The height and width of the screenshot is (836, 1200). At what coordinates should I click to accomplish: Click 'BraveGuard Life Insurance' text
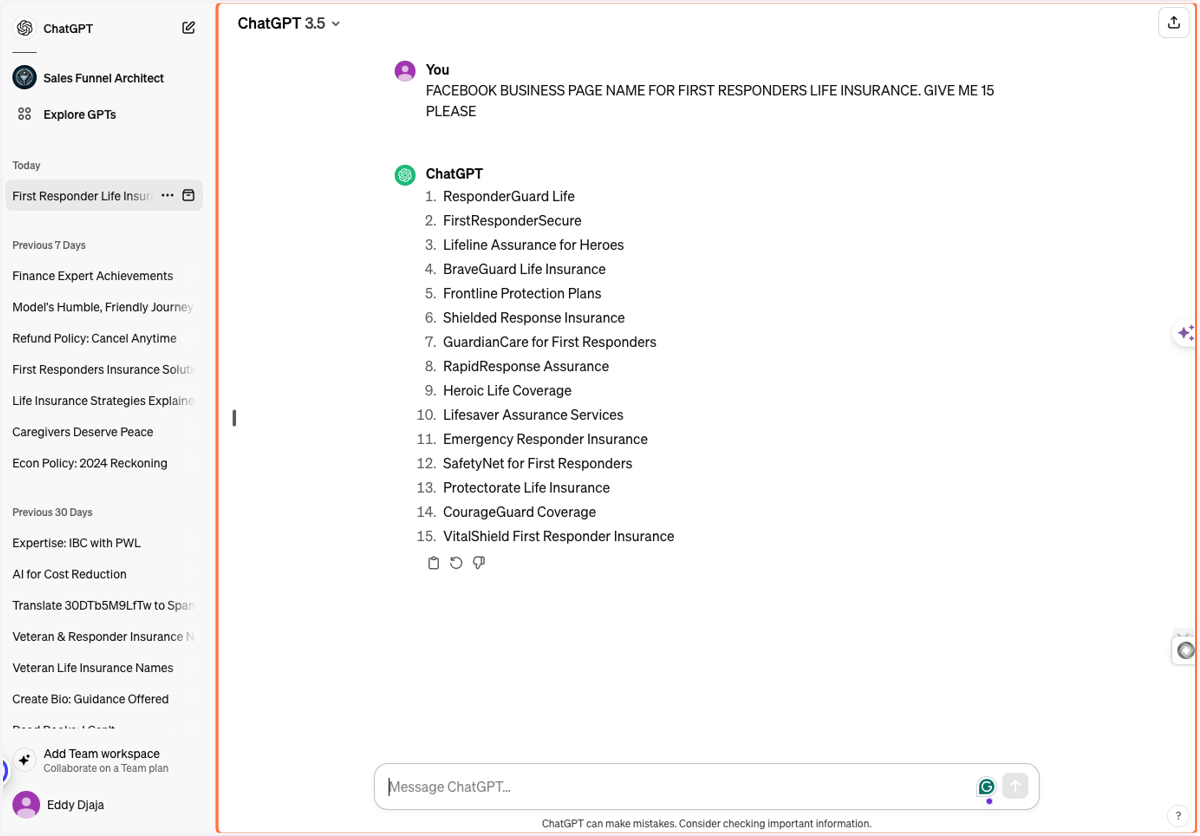(x=524, y=269)
